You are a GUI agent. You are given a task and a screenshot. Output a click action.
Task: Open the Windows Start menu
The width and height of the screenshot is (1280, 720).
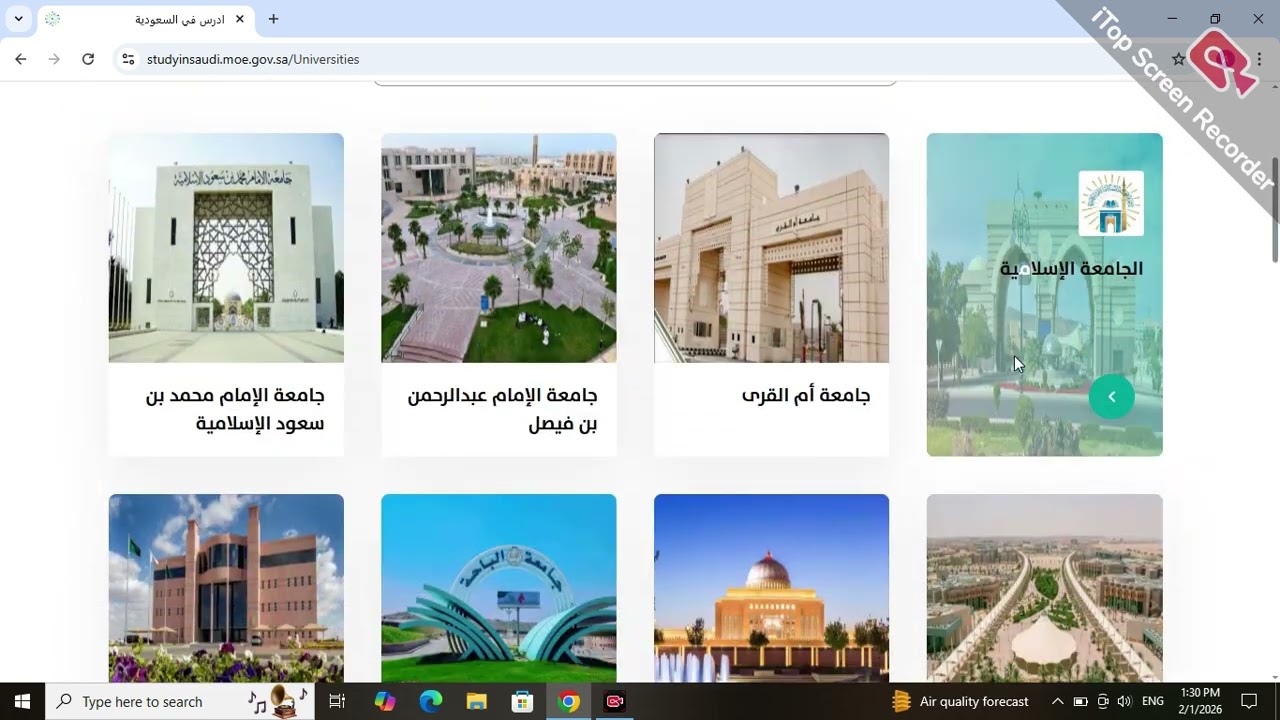click(22, 701)
